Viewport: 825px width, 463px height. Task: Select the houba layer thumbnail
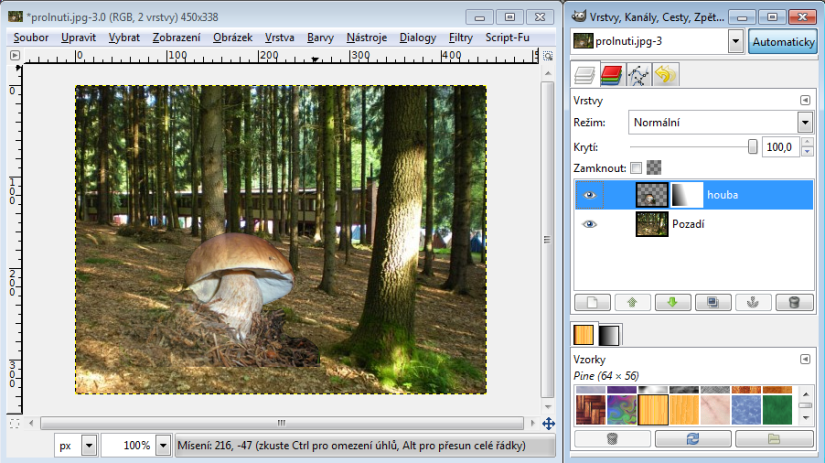point(652,195)
